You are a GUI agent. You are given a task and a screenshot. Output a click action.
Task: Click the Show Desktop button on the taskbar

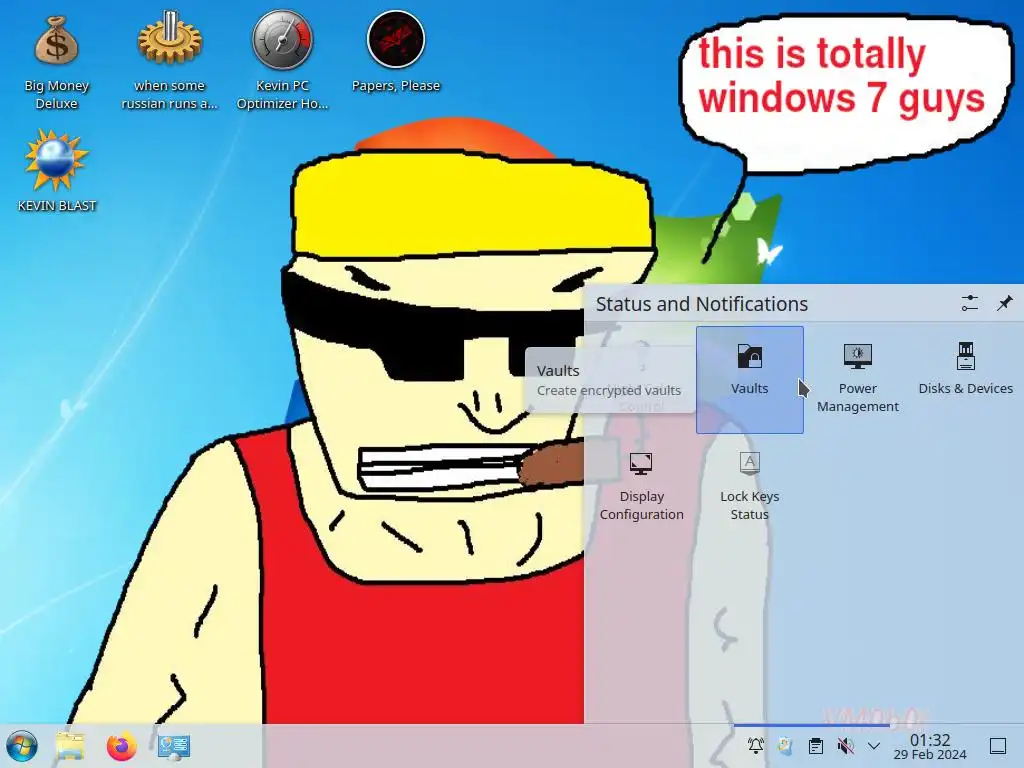click(x=998, y=746)
